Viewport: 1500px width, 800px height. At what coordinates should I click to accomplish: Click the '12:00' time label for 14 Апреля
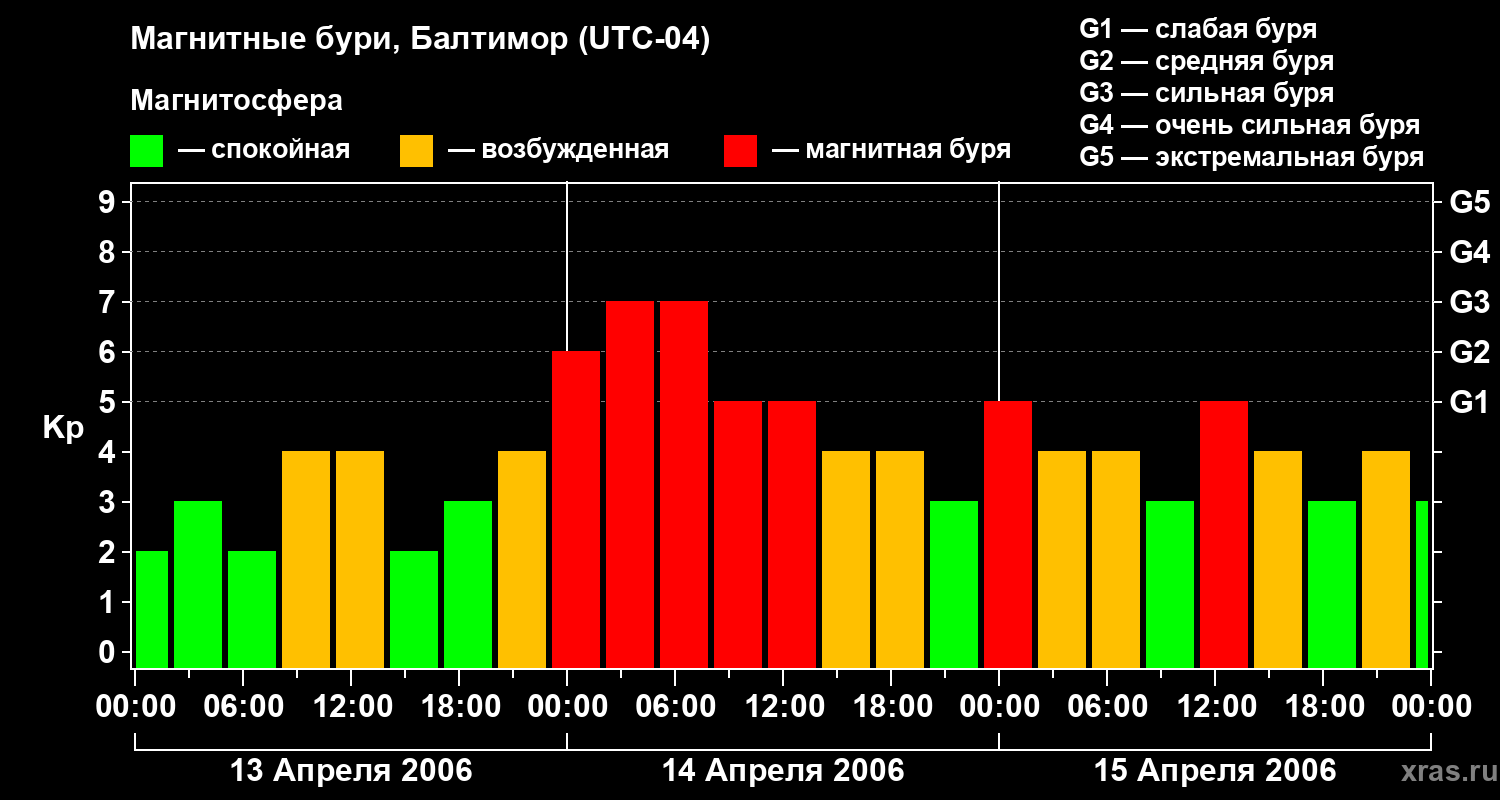pos(783,707)
